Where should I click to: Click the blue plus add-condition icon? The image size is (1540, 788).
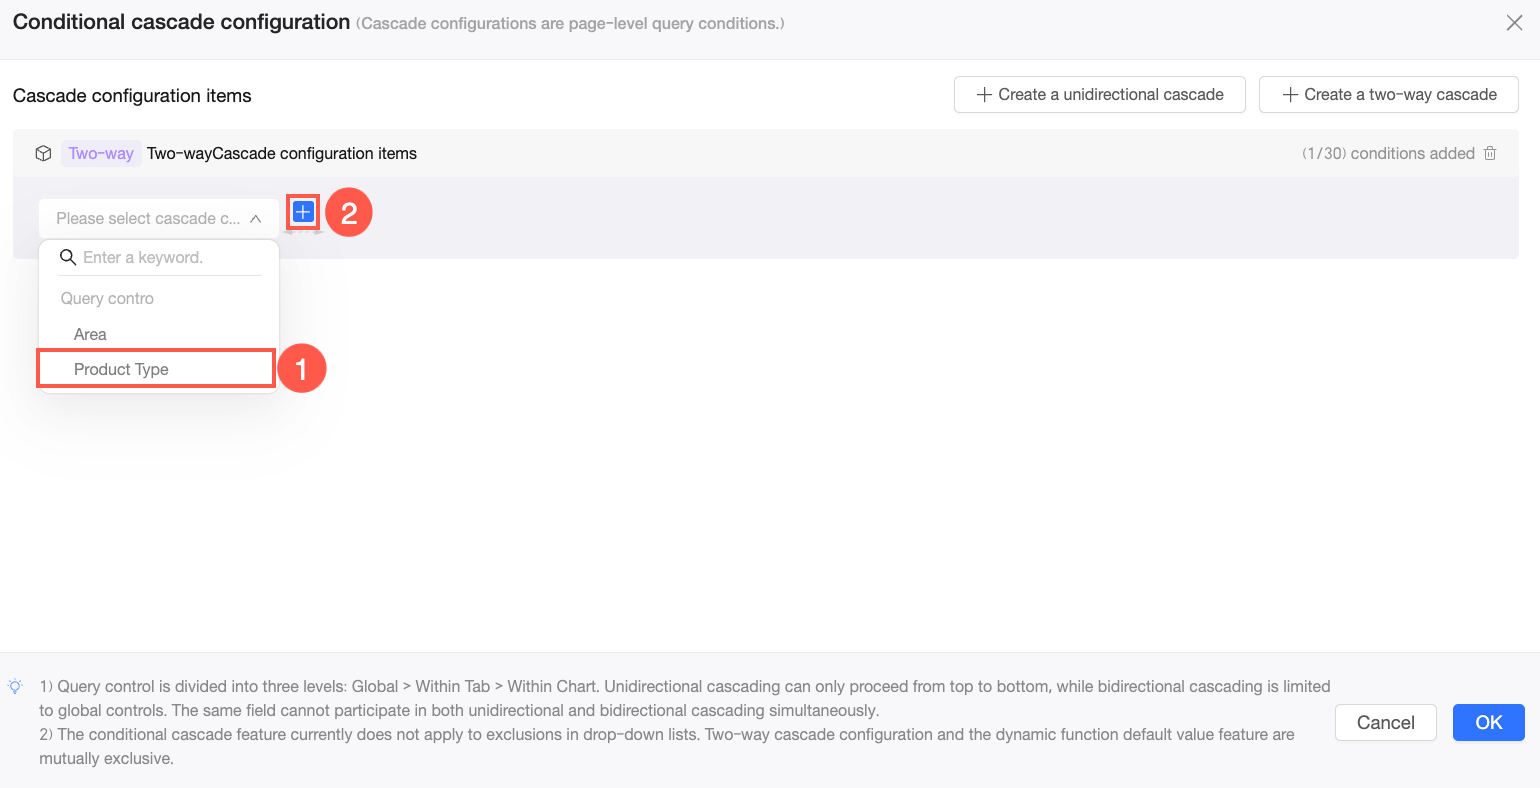[304, 212]
